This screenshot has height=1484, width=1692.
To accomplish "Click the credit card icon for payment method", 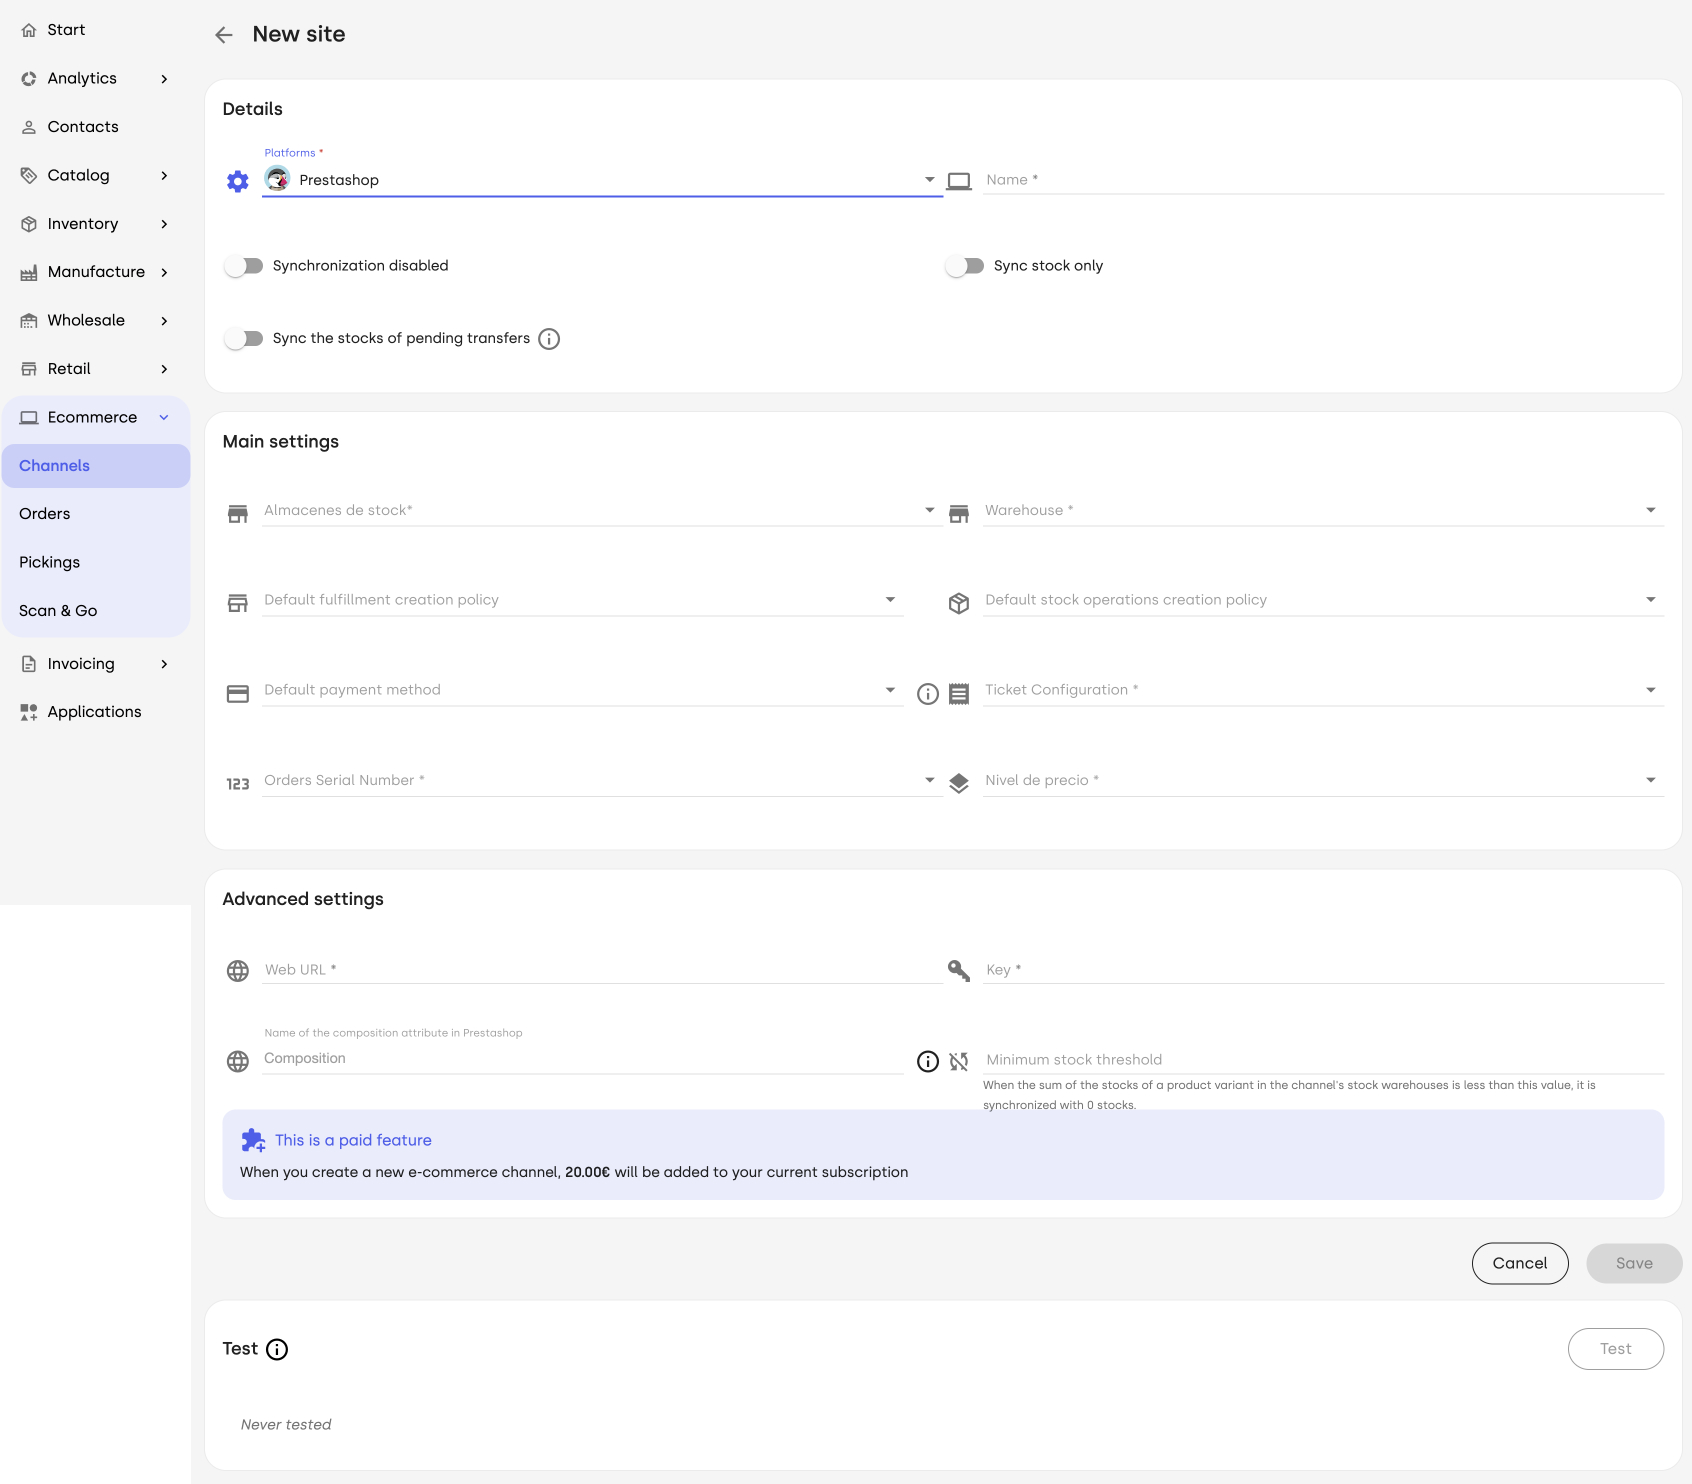I will coord(238,693).
